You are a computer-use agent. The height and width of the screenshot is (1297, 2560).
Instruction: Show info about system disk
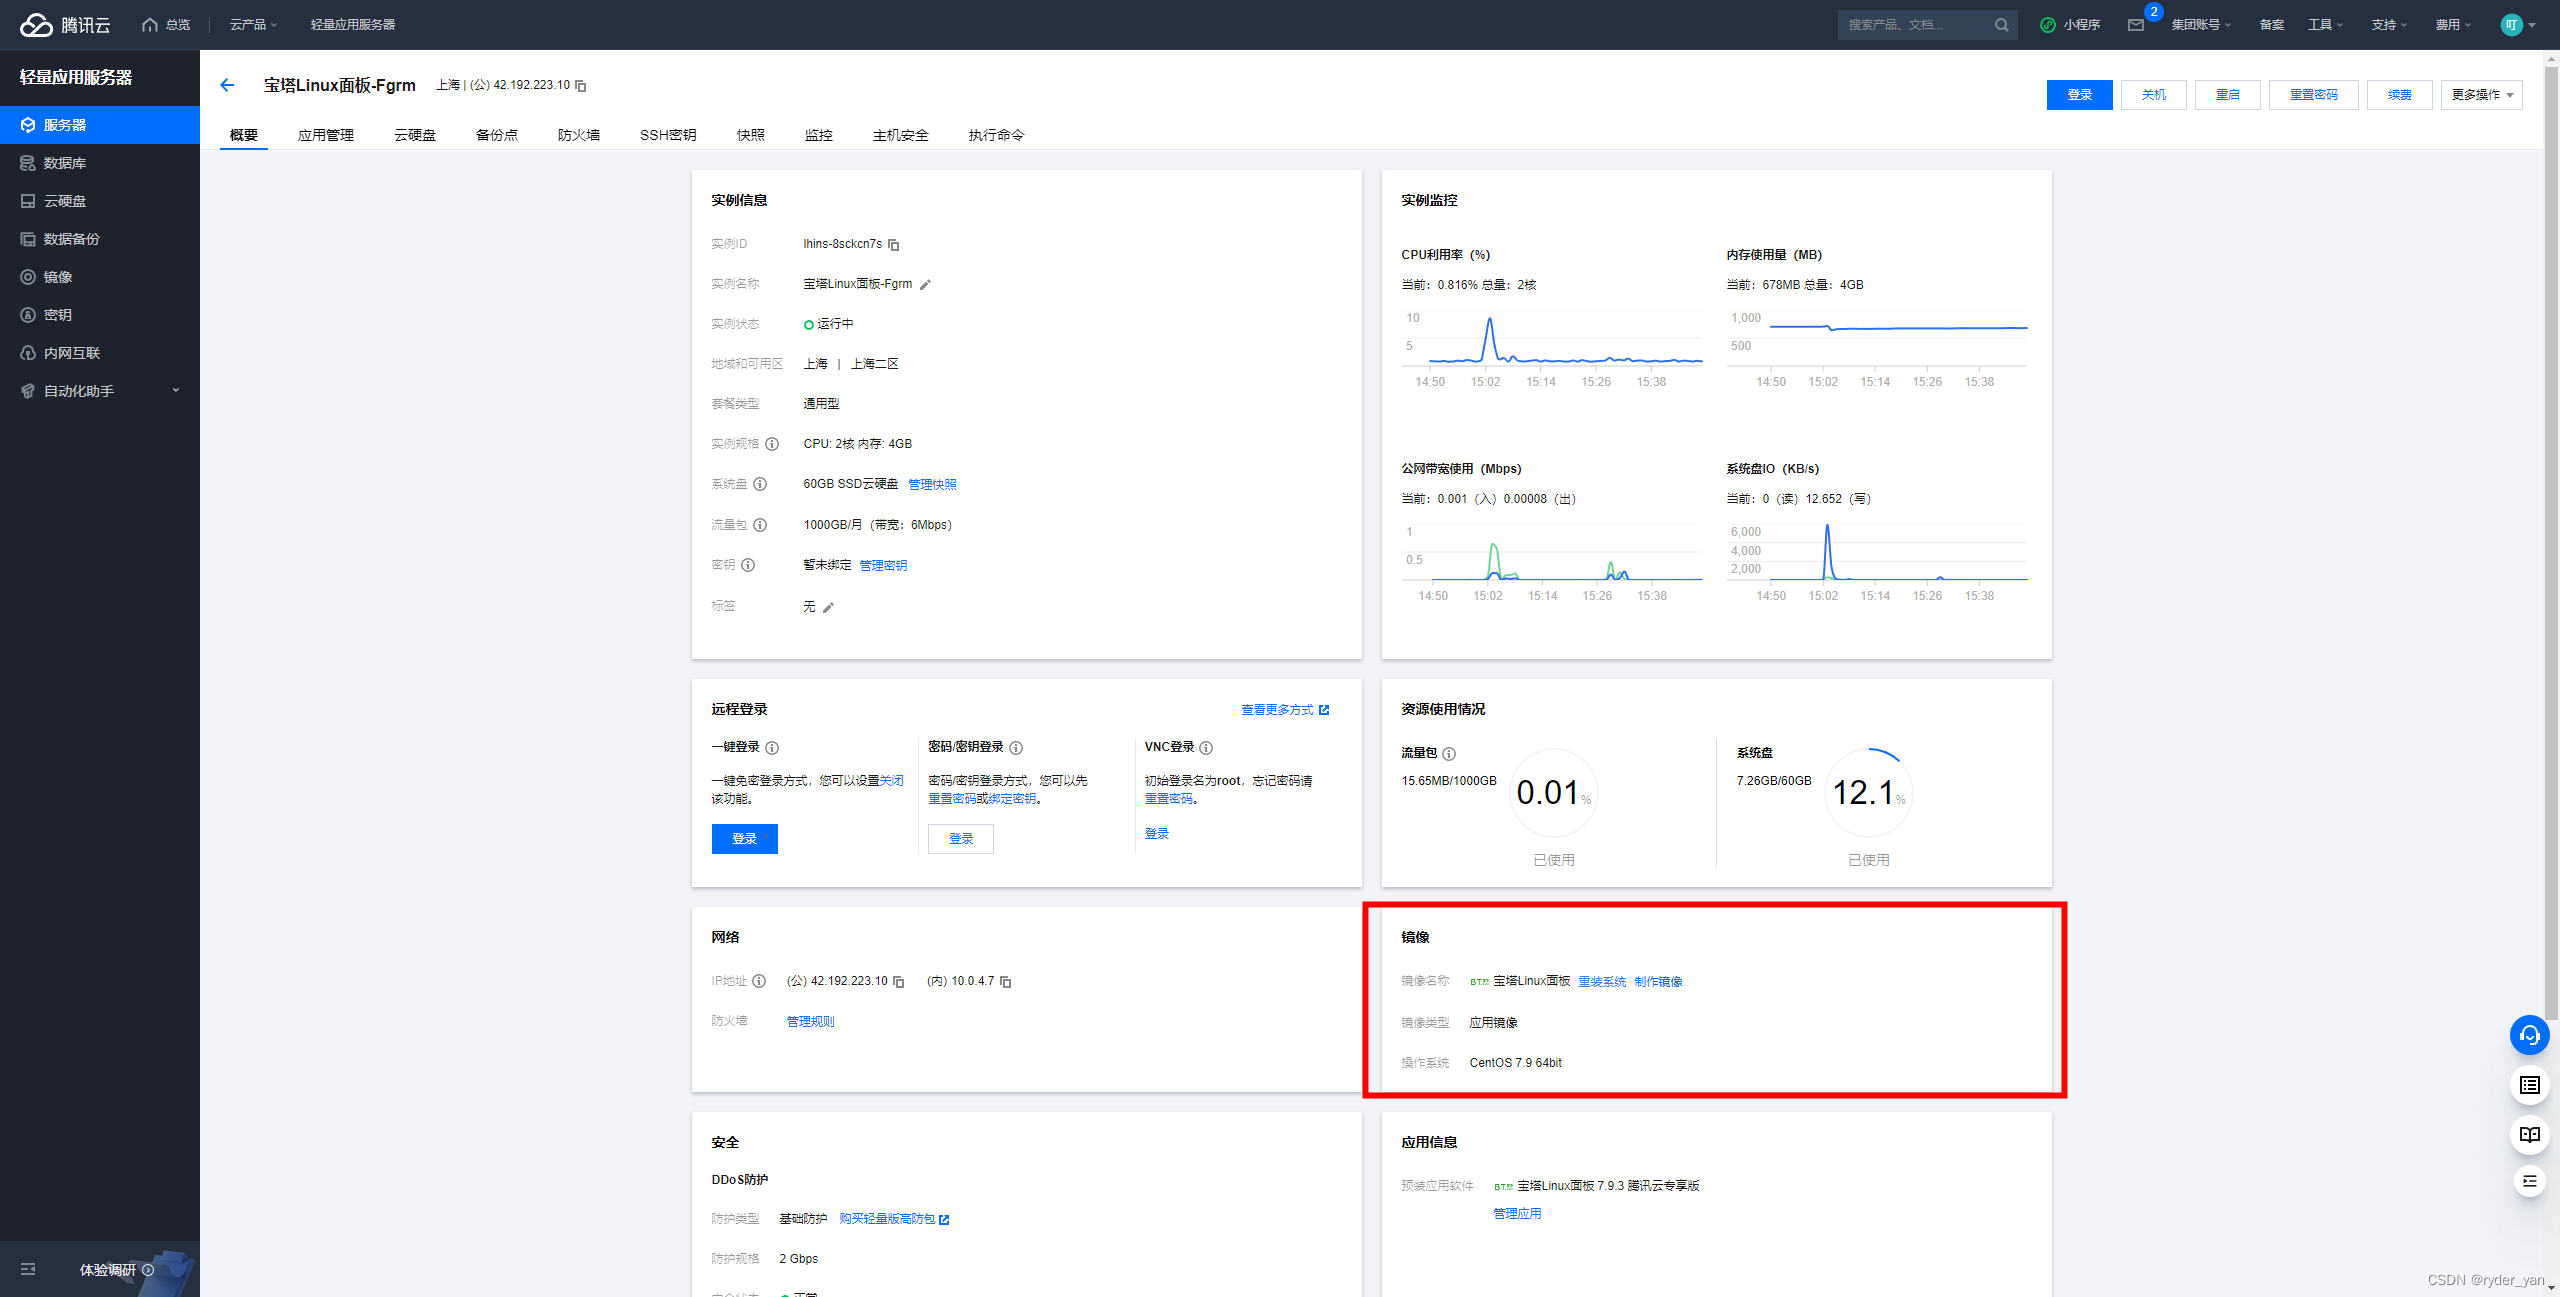[x=760, y=484]
